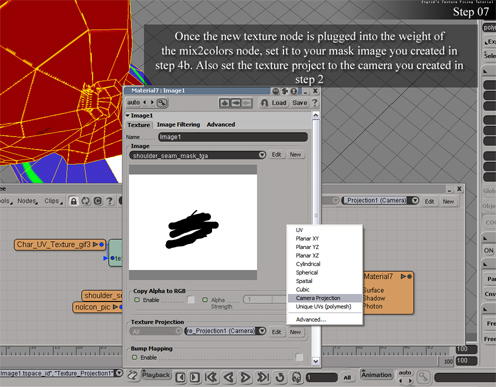The width and height of the screenshot is (496, 387).
Task: Click the lock icon in render tree toolbar
Action: tap(73, 201)
